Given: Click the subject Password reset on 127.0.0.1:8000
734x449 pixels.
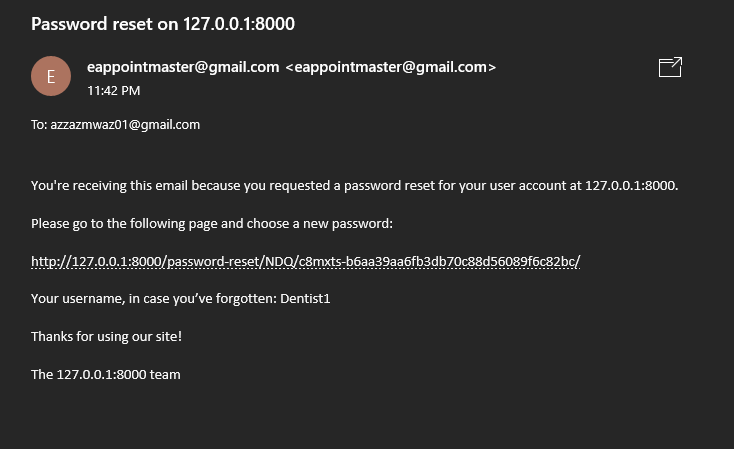Looking at the screenshot, I should click(163, 24).
